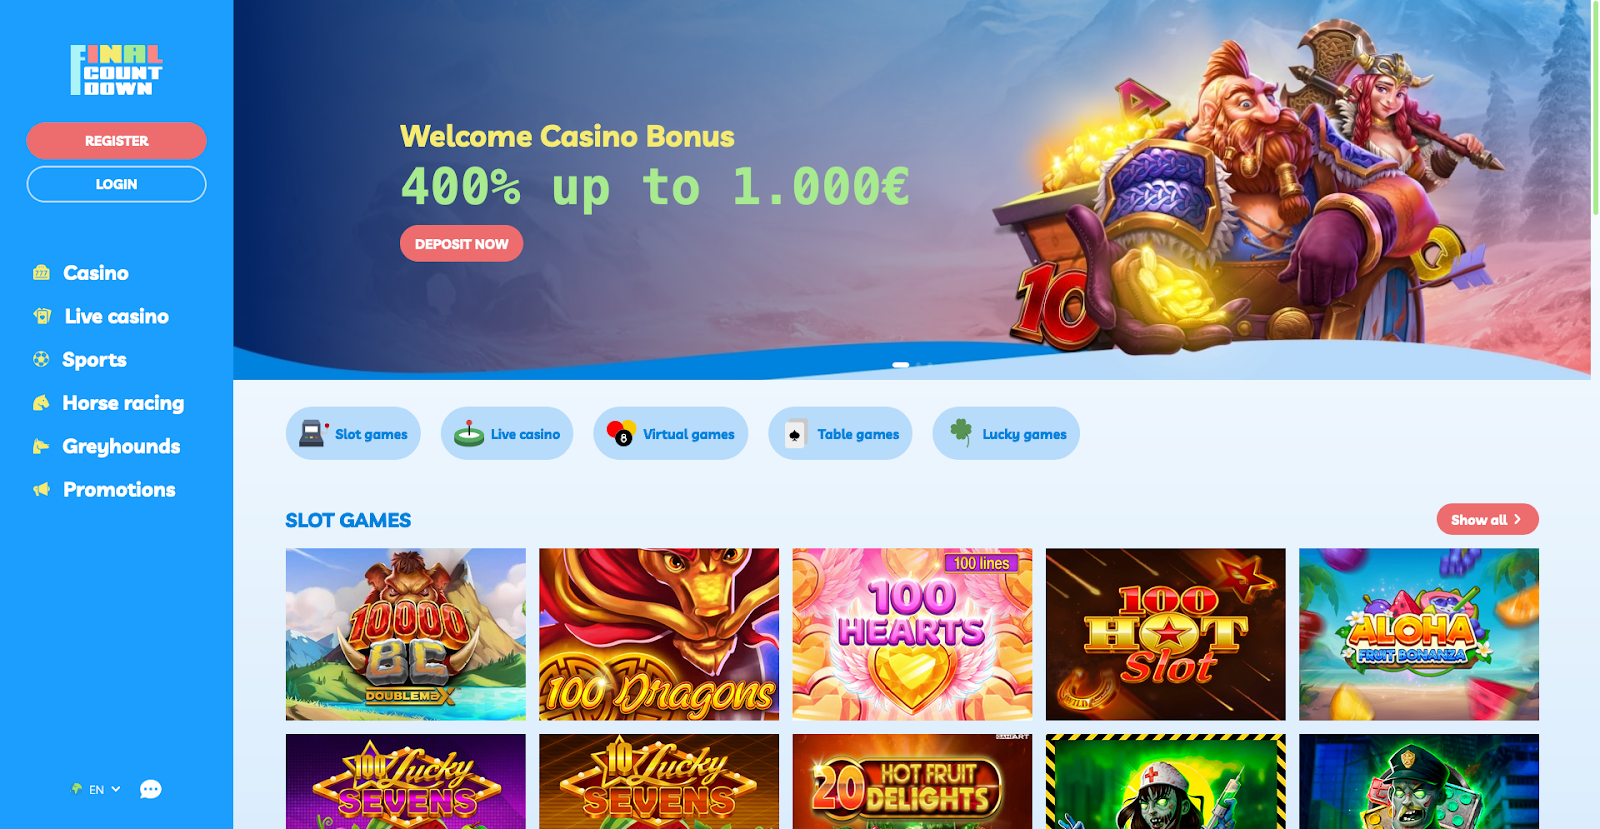The height and width of the screenshot is (829, 1600).
Task: Switch to the Table games category
Action: [840, 433]
